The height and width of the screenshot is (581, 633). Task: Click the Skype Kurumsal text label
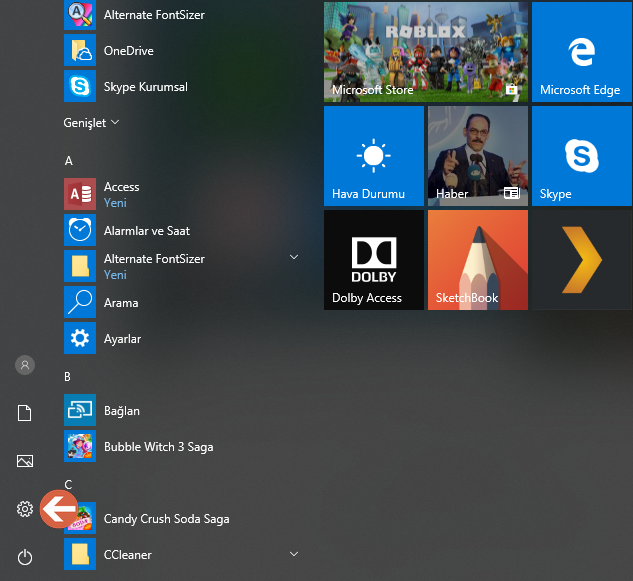pyautogui.click(x=146, y=87)
